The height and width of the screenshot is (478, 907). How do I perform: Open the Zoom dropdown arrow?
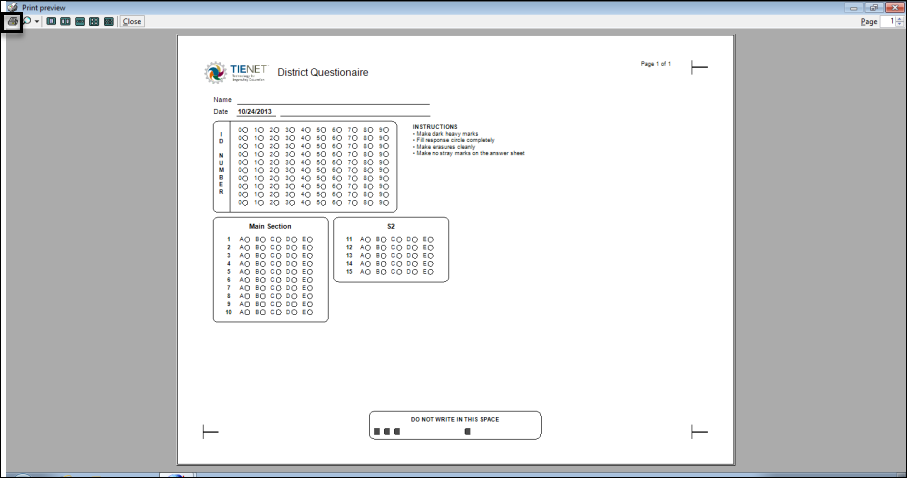click(38, 21)
